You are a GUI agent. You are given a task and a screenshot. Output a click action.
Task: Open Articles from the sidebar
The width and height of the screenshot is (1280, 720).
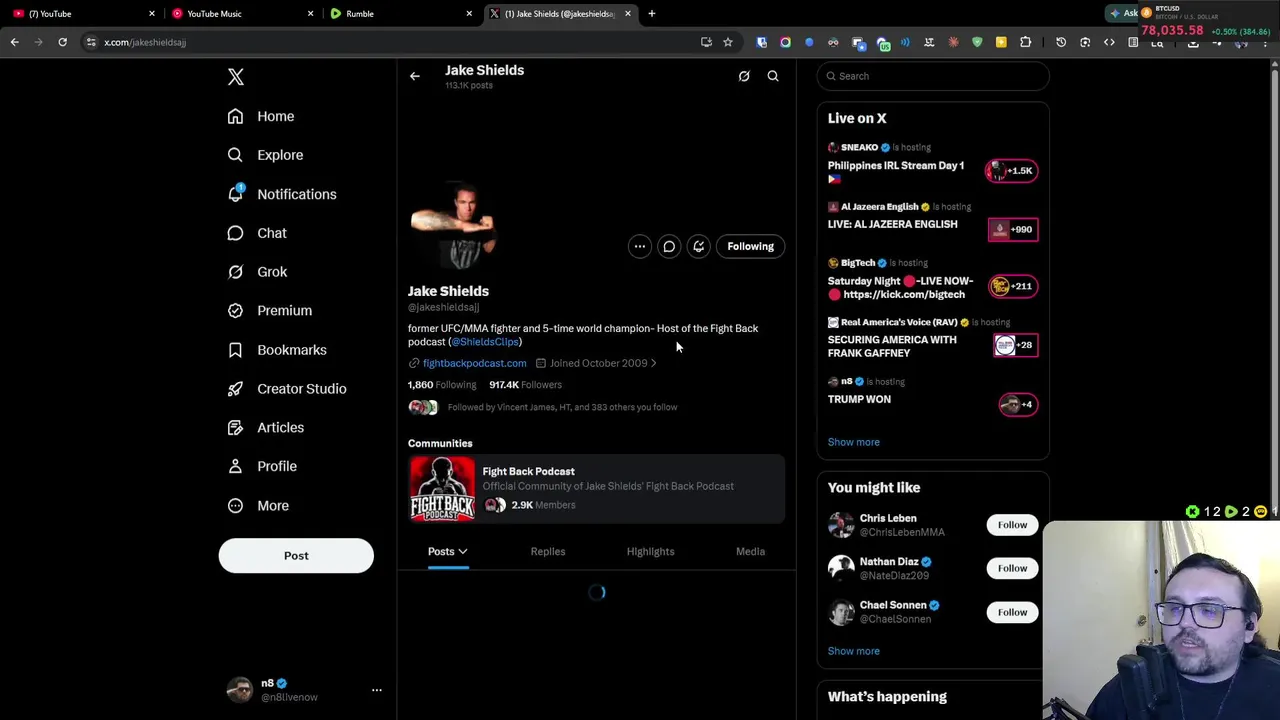(265, 428)
